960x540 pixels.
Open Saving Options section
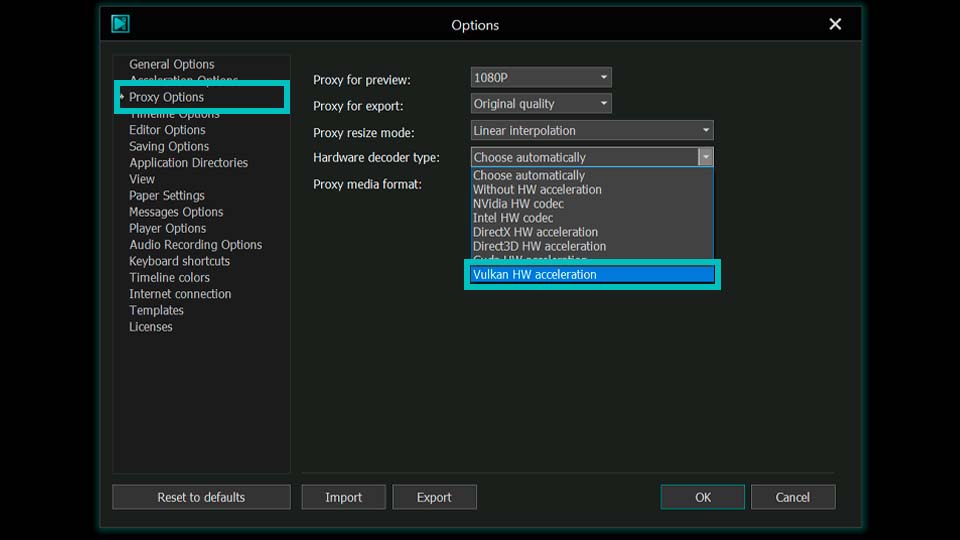click(x=168, y=146)
